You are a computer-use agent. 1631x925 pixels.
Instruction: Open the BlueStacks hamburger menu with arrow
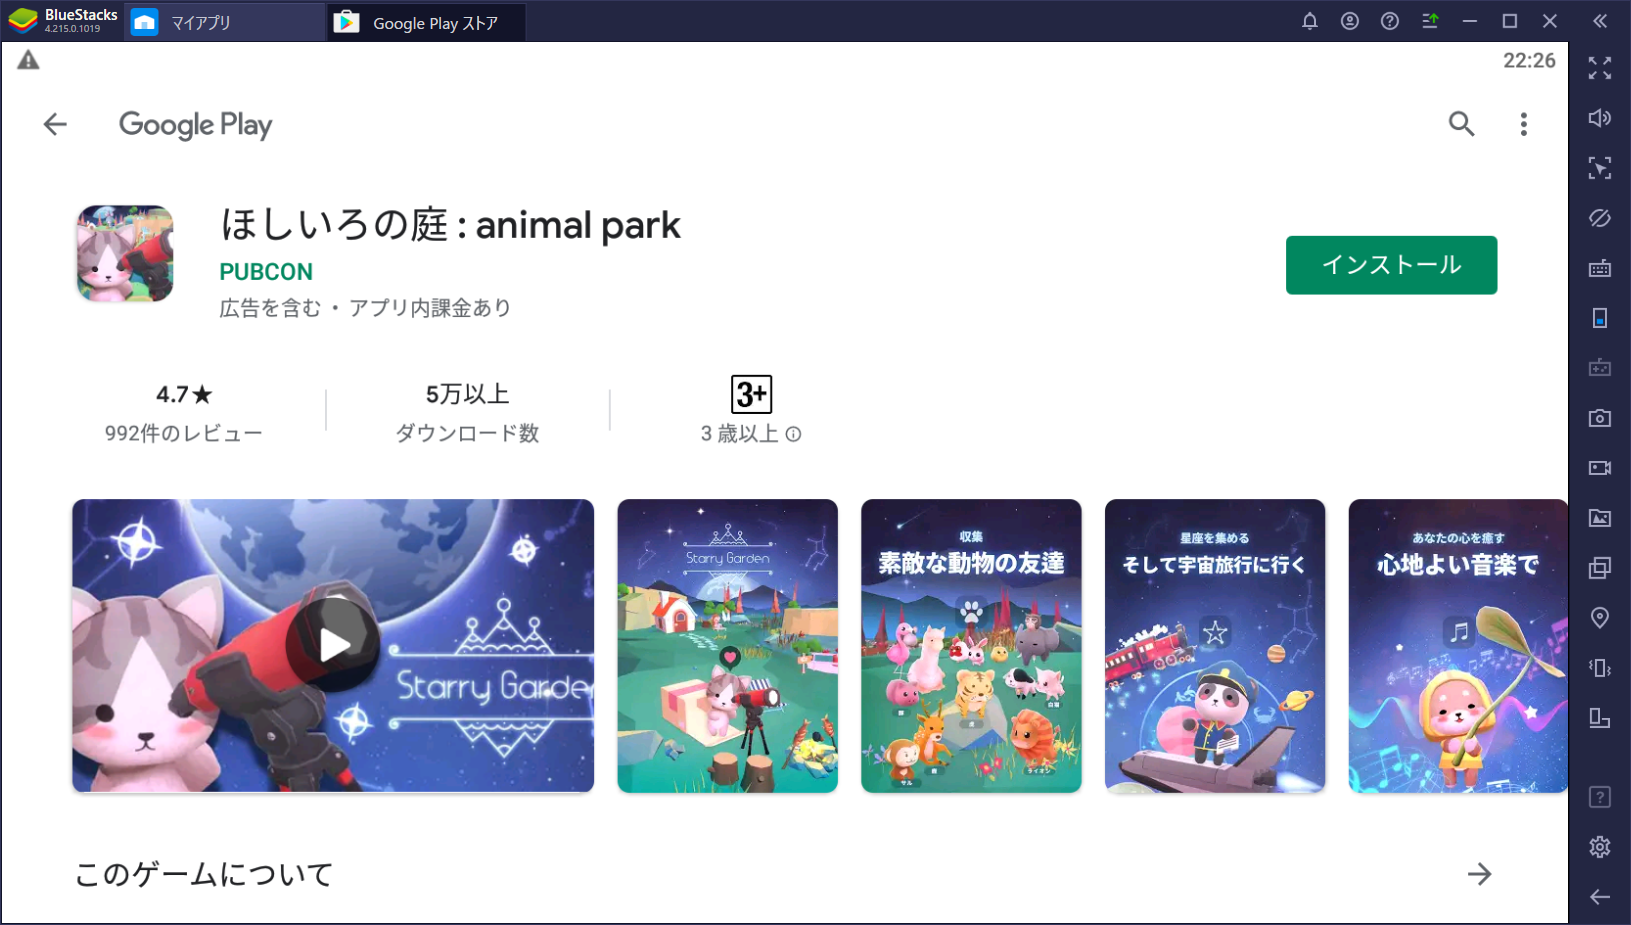[1430, 21]
